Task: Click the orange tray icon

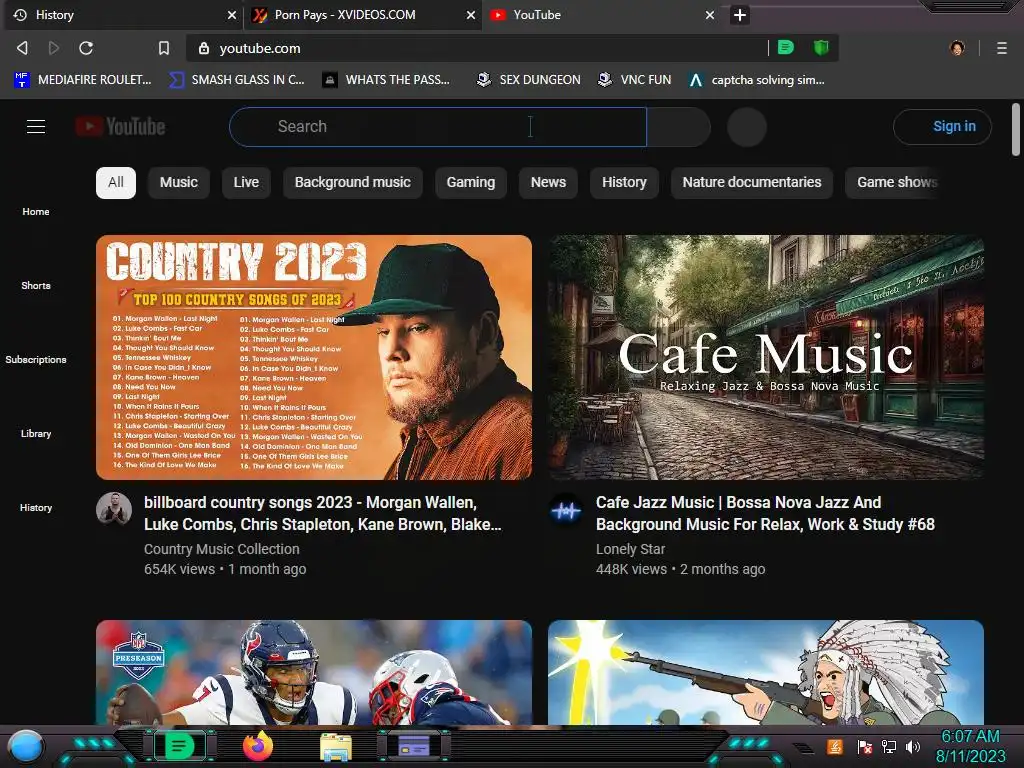Action: [x=835, y=746]
